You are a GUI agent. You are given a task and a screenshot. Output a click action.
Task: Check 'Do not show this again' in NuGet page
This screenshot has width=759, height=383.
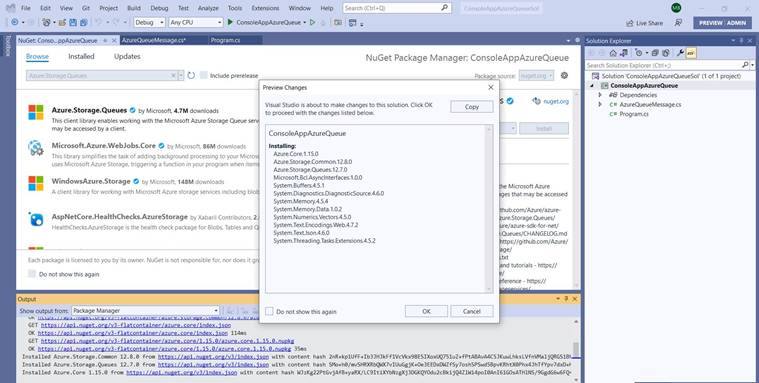32,274
